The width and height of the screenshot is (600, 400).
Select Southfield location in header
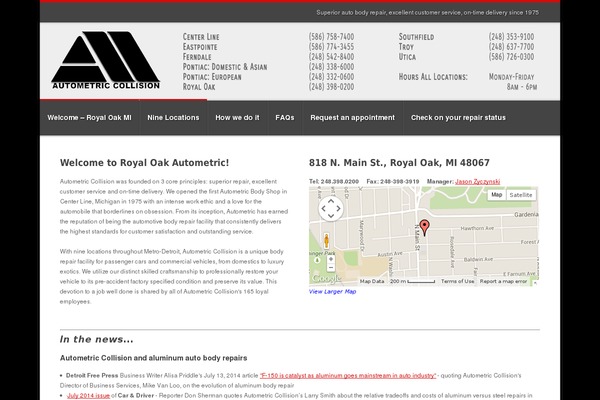(x=416, y=37)
